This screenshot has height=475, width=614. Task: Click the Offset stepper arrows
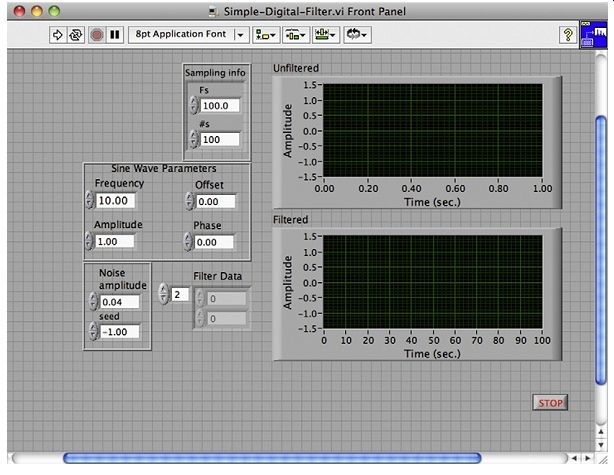190,201
